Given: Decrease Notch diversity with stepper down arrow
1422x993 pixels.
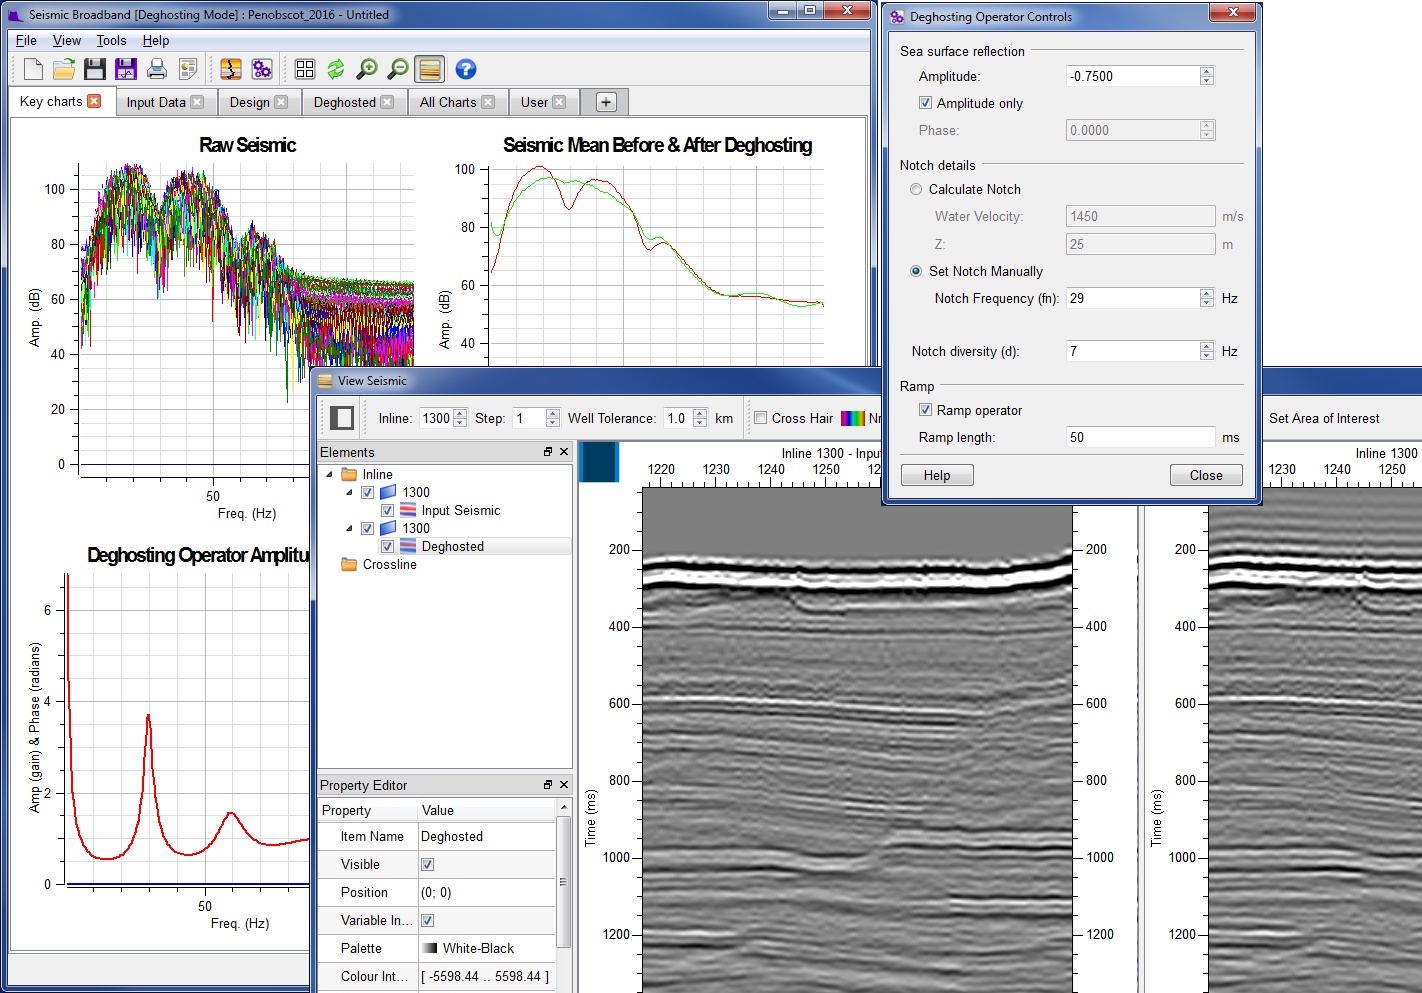Looking at the screenshot, I should 1207,356.
